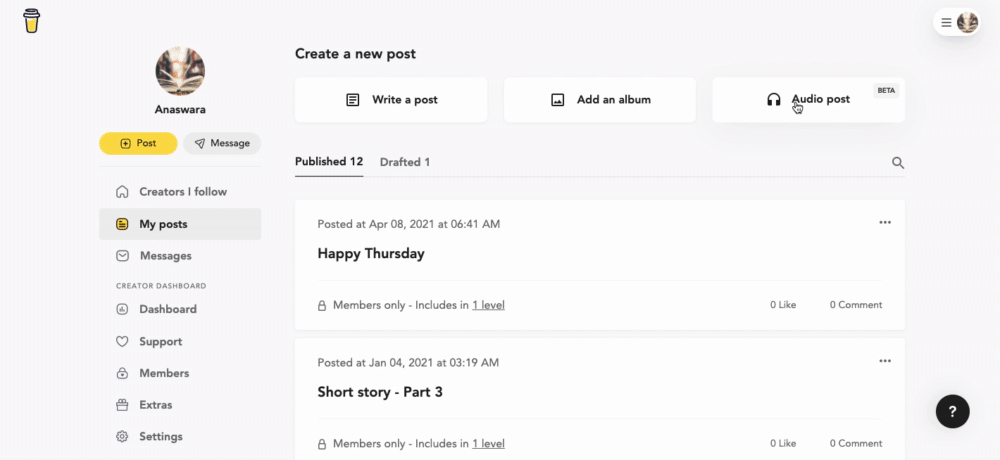Open Creators I follow home icon
The image size is (1000, 460).
pyautogui.click(x=122, y=191)
